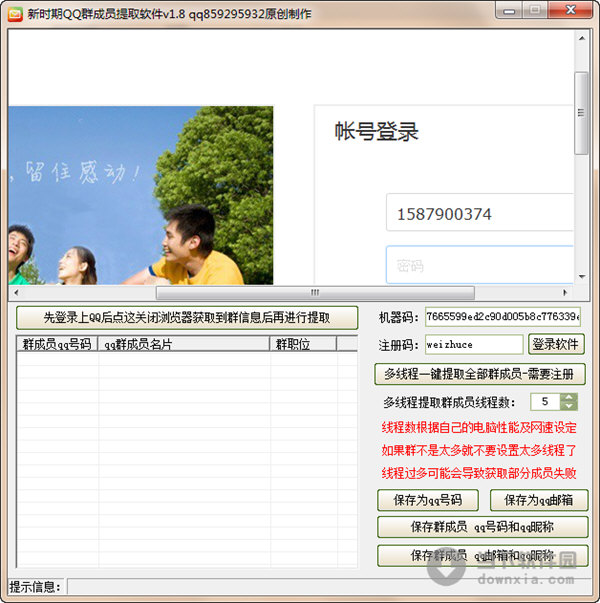Click the horizontal scrollbar left arrow
This screenshot has width=600, height=603.
pyautogui.click(x=16, y=292)
